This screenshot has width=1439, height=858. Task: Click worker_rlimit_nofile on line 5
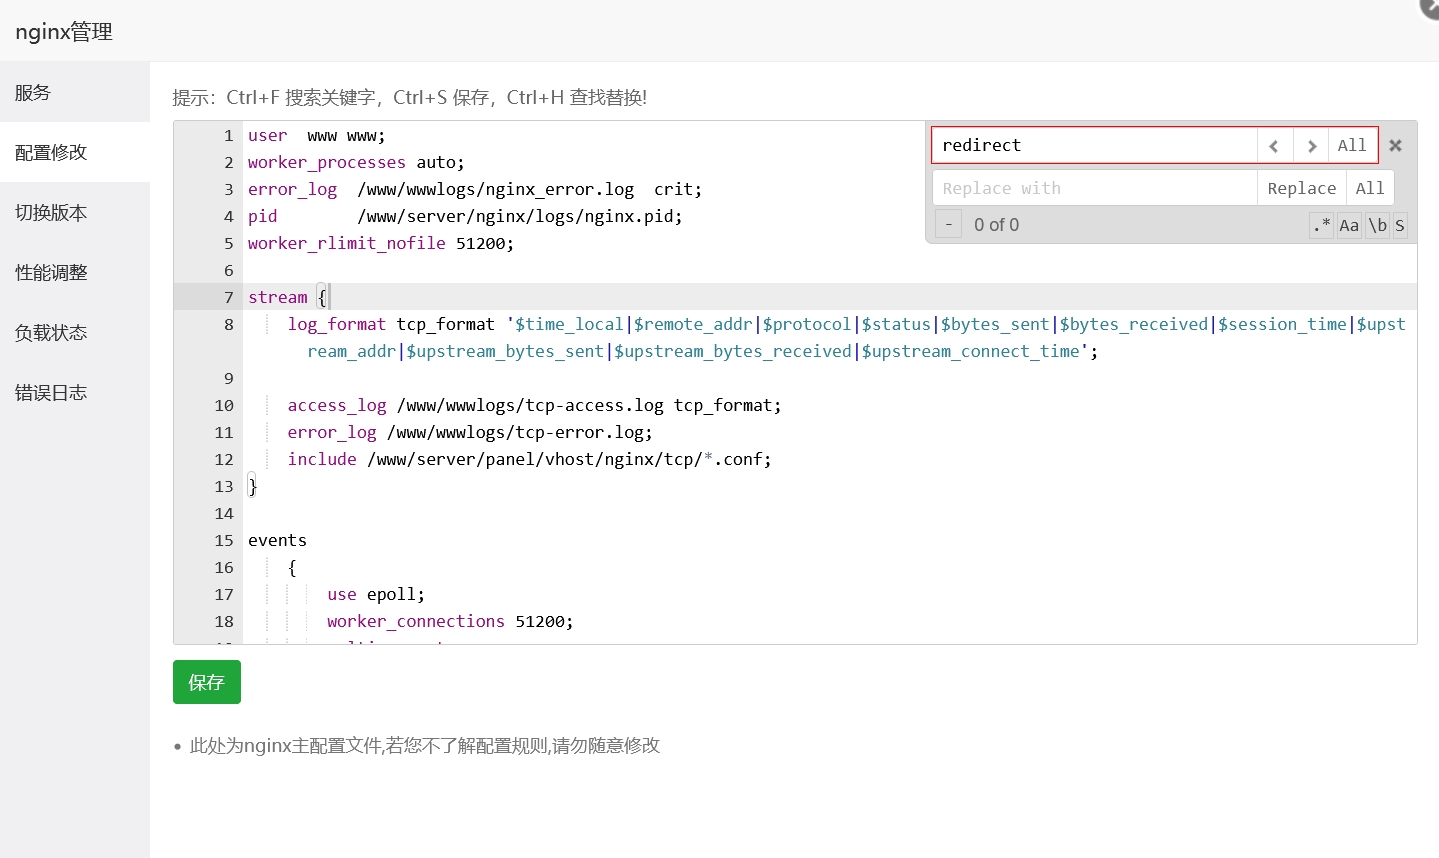click(x=347, y=243)
